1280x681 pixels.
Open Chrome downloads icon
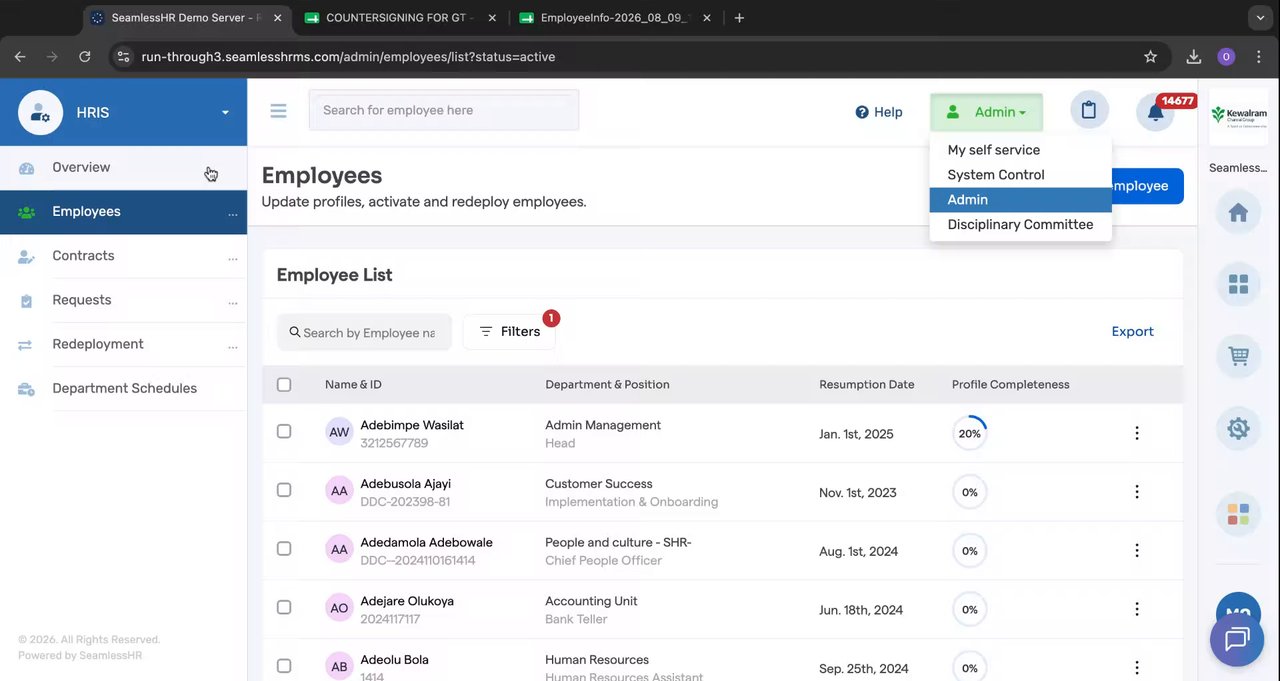(x=1193, y=57)
